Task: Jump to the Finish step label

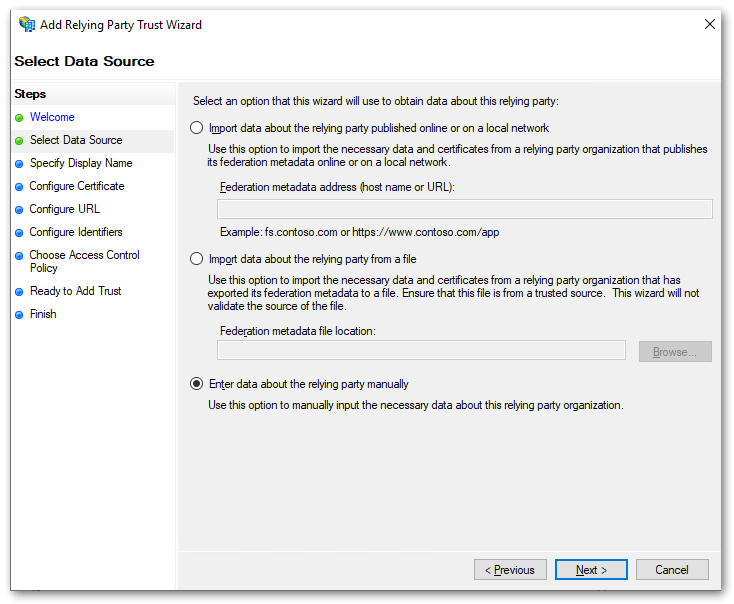Action: tap(43, 314)
